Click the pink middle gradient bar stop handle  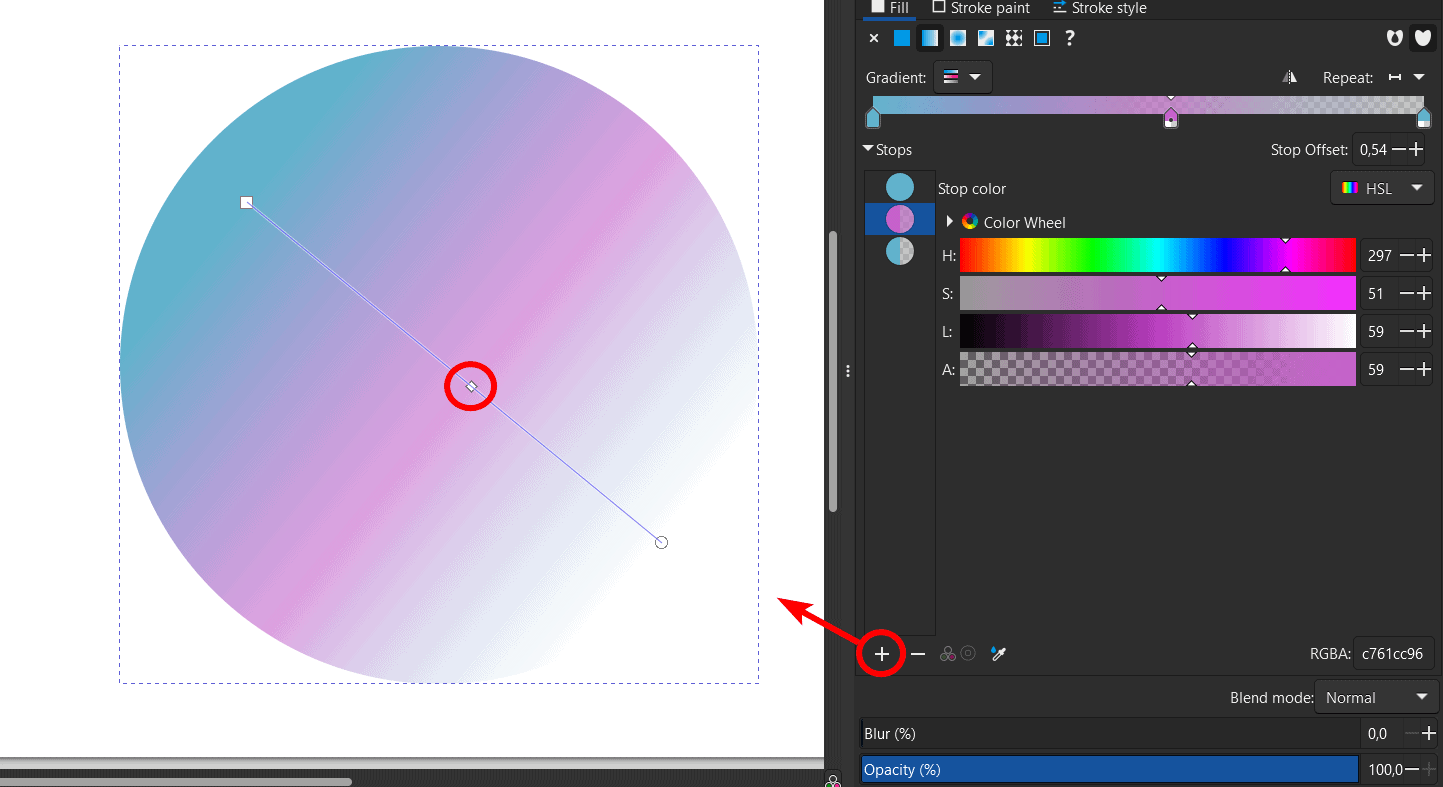[1171, 119]
